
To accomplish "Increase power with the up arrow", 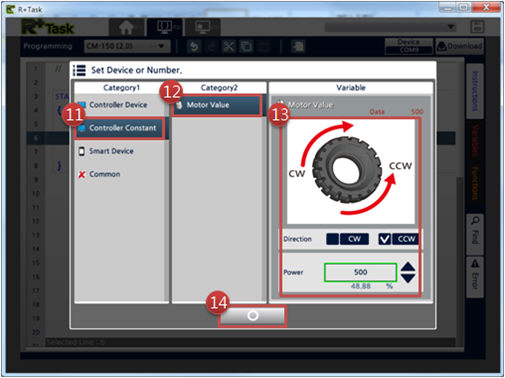I will tap(408, 267).
